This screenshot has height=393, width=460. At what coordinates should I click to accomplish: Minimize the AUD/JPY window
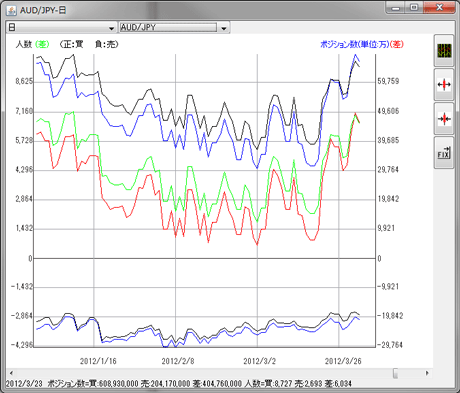(396, 8)
